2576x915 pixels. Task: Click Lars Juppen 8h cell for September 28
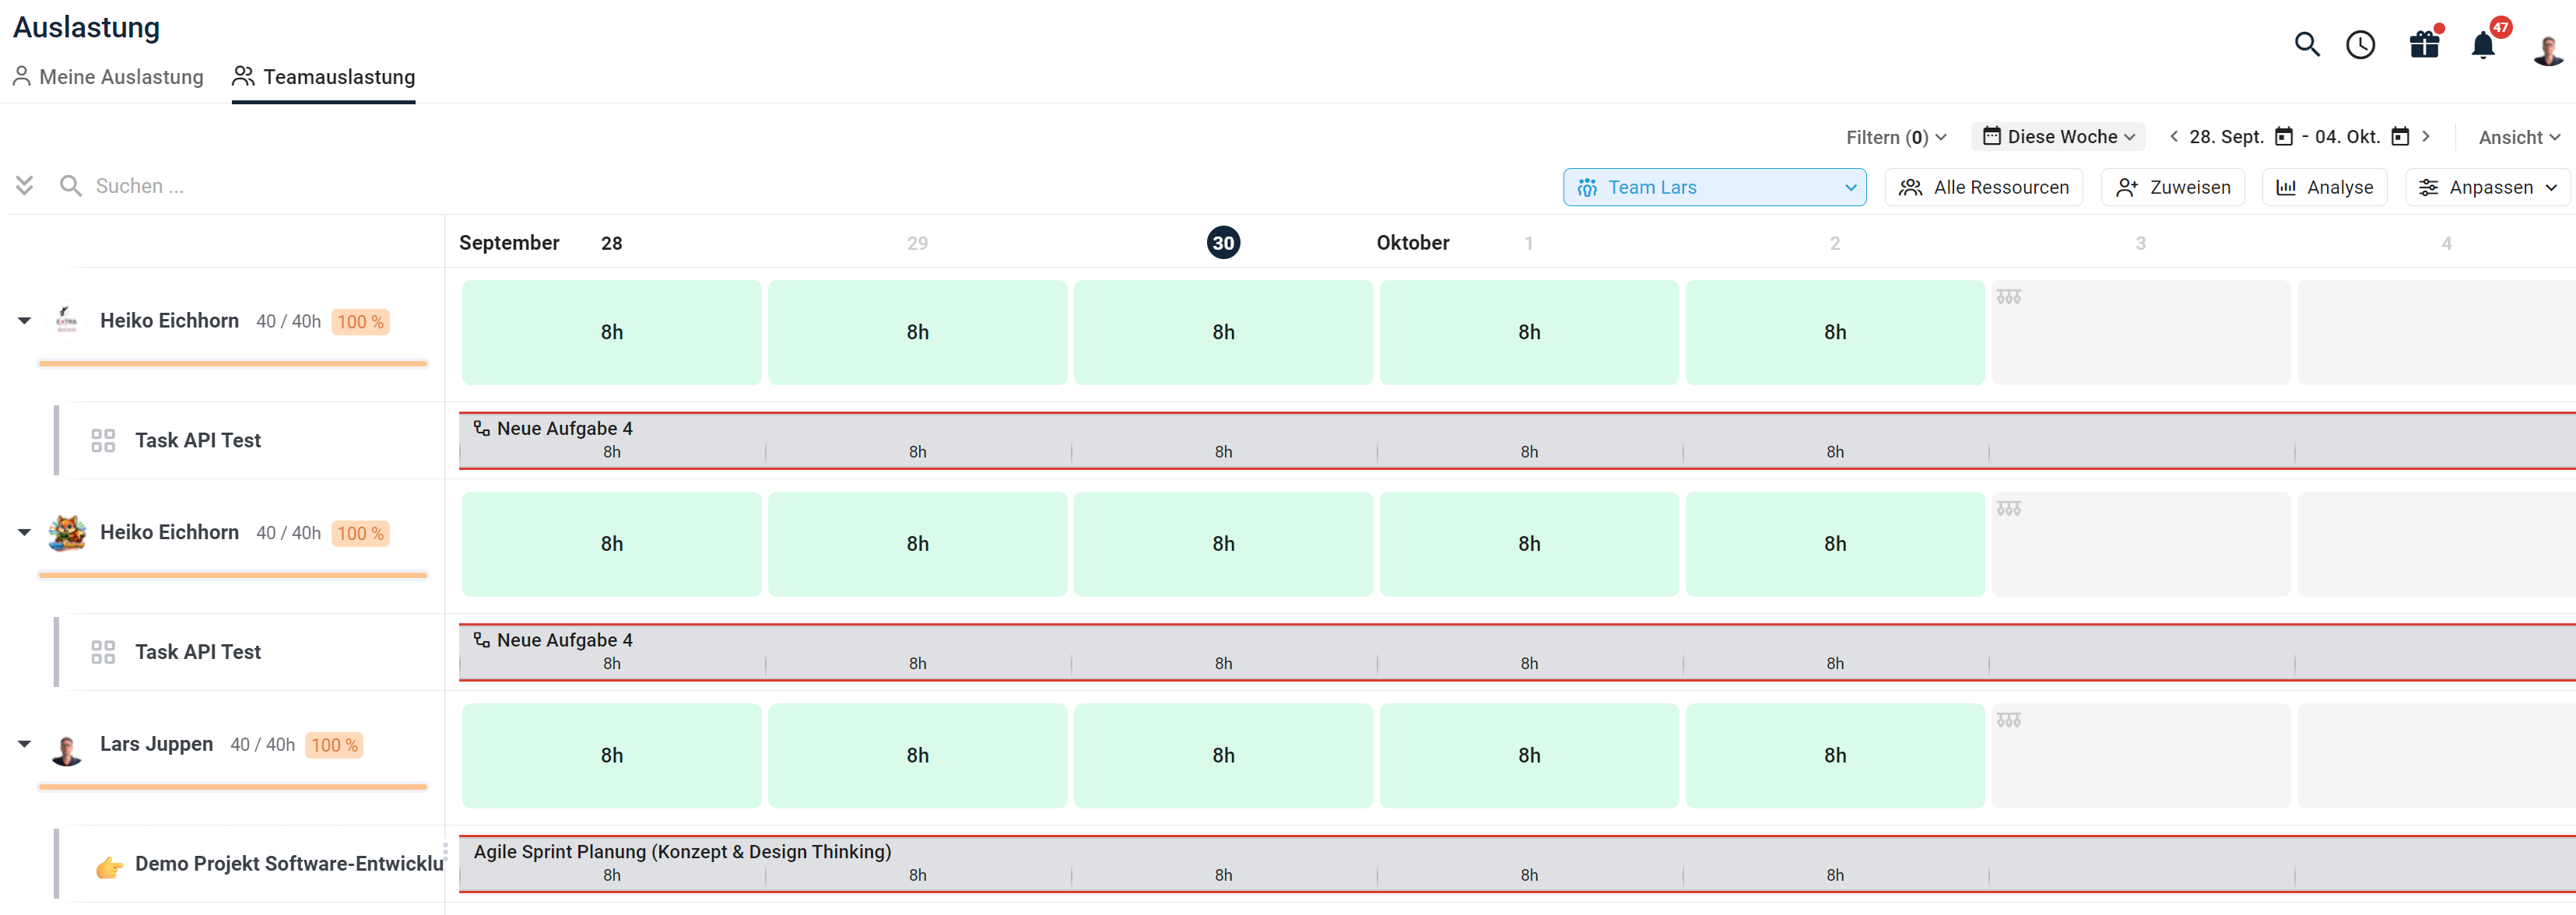pyautogui.click(x=612, y=756)
